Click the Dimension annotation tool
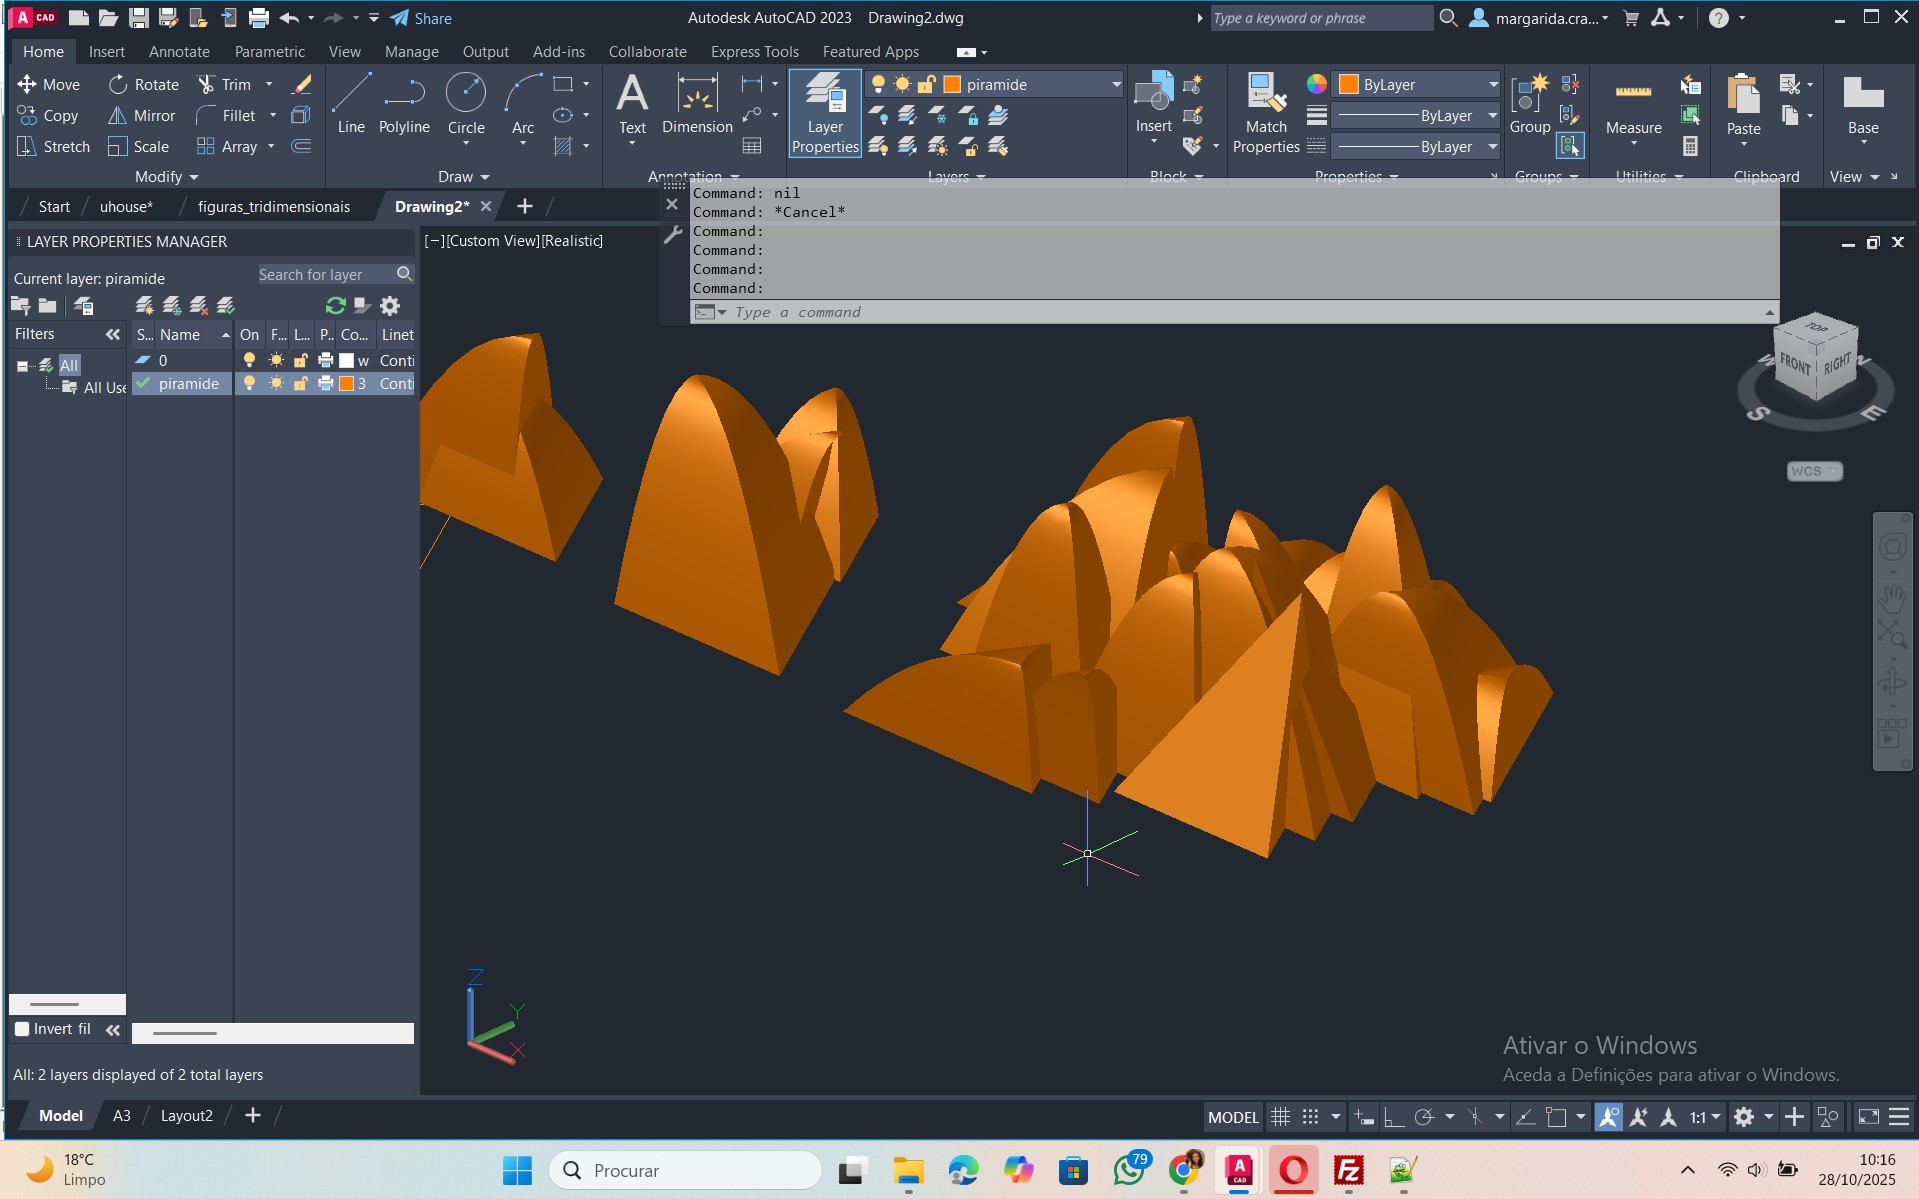The width and height of the screenshot is (1919, 1199). coord(697,103)
